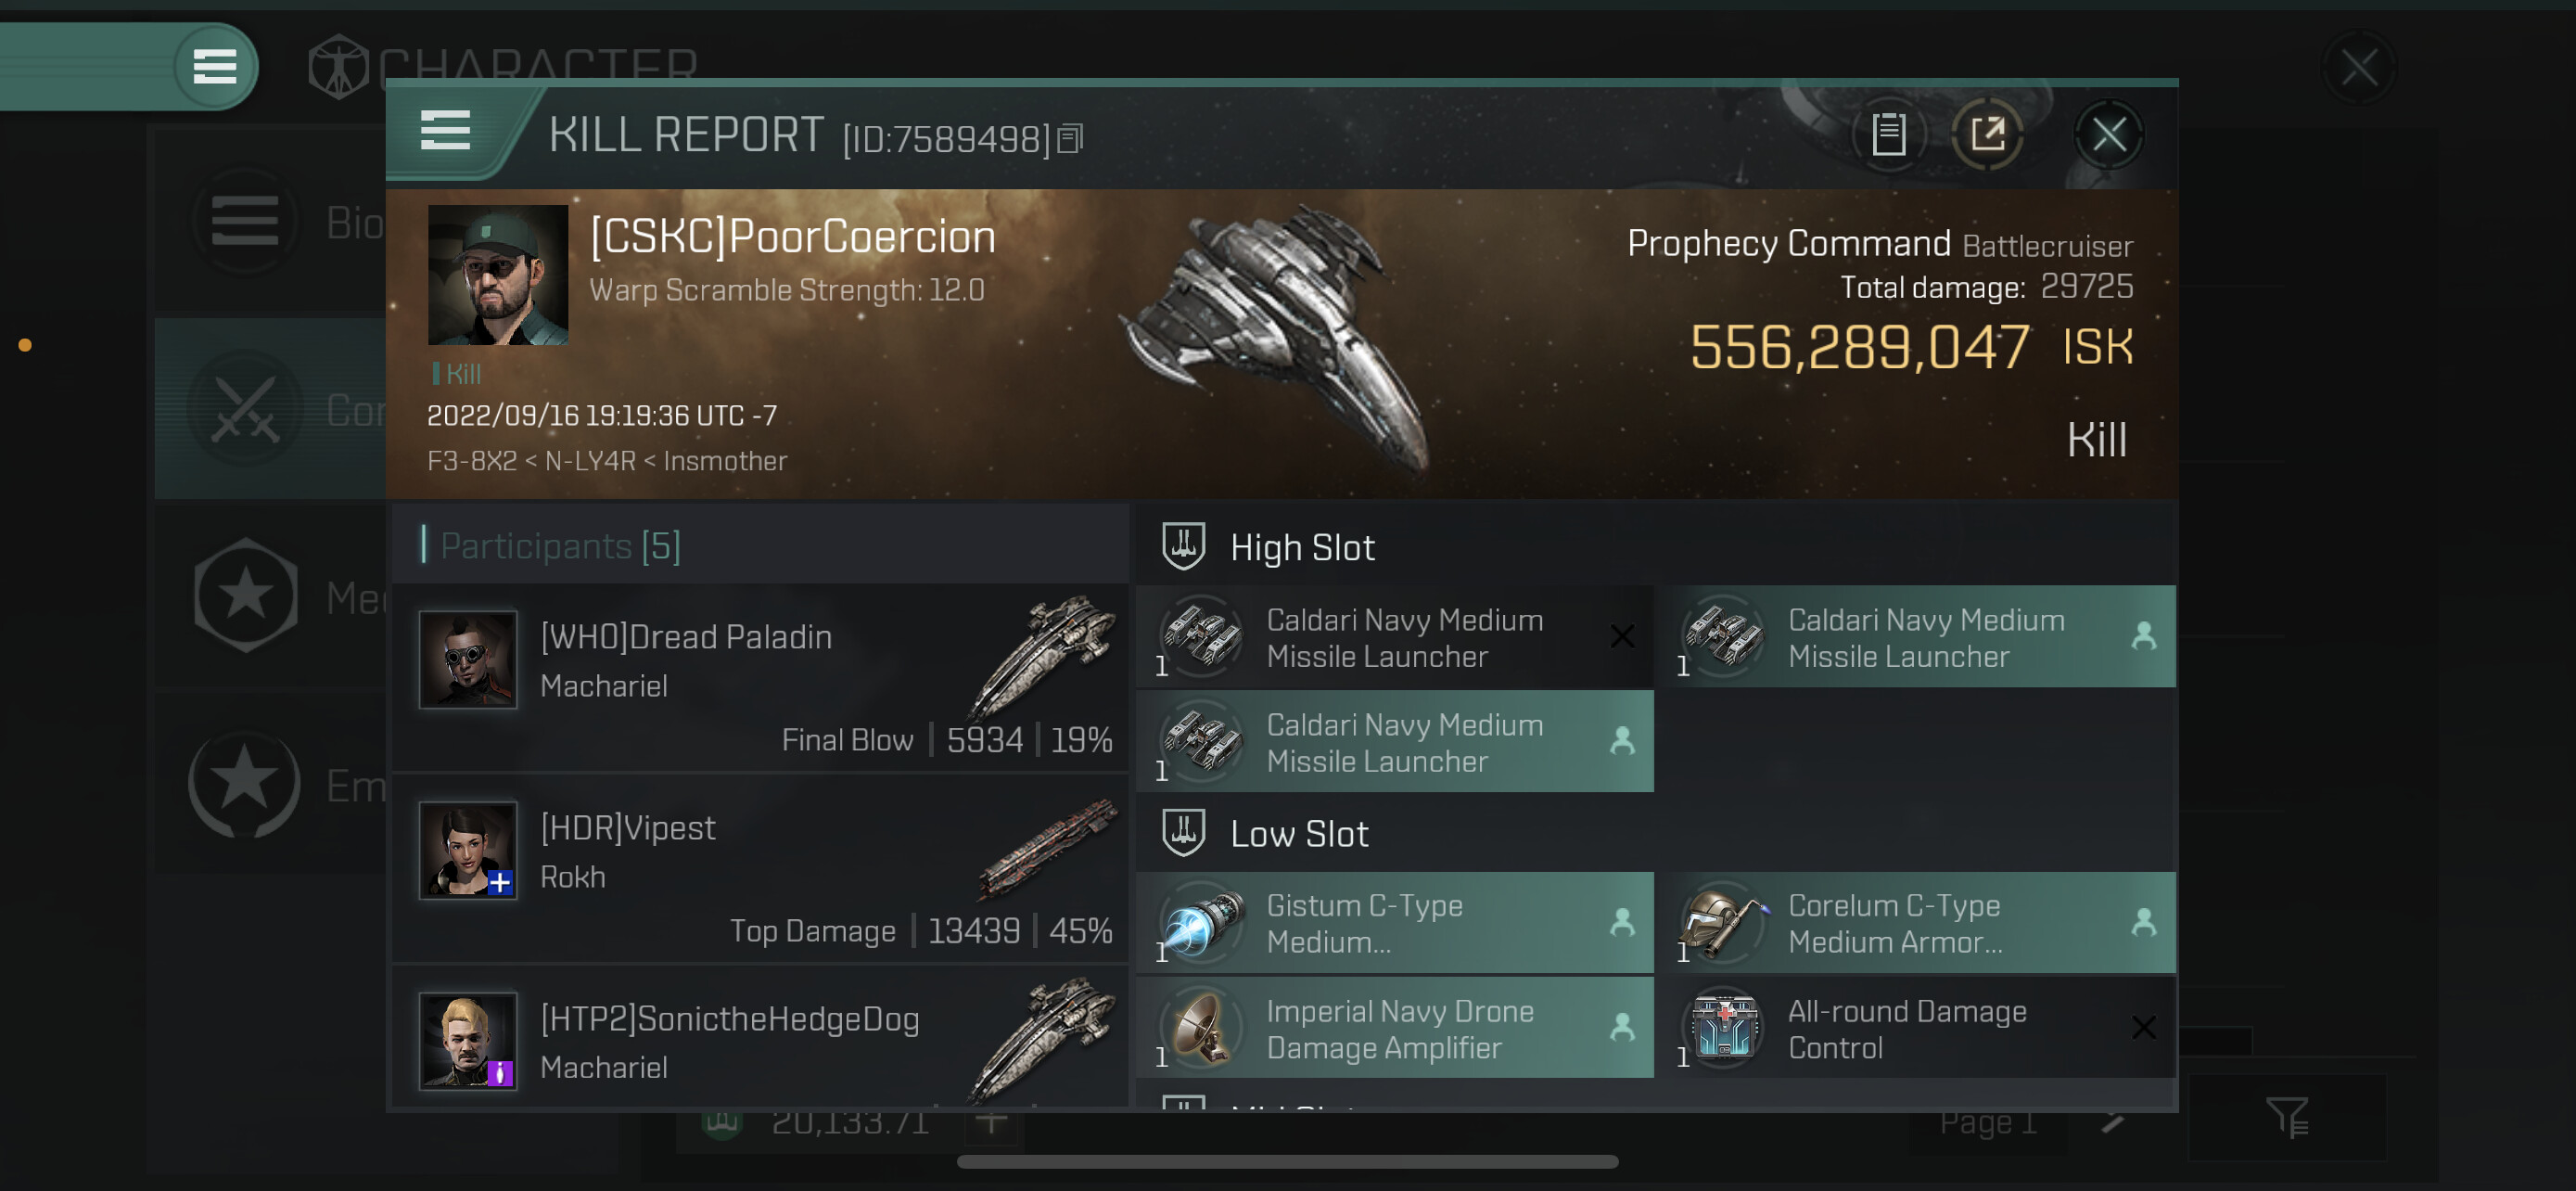2576x1191 pixels.
Task: Click the F3-8X2 system location link
Action: [472, 461]
